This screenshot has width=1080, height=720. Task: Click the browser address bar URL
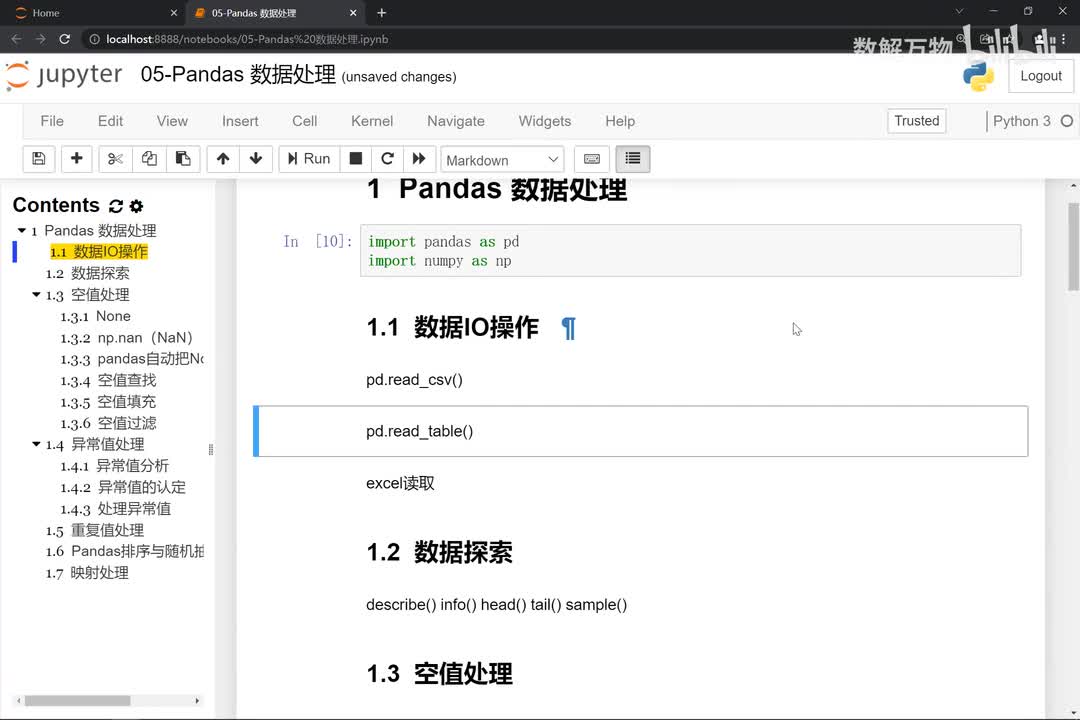pyautogui.click(x=247, y=39)
